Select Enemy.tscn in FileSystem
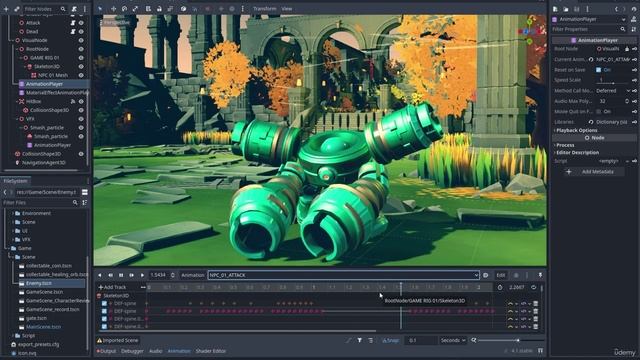640x360 pixels. [39, 283]
